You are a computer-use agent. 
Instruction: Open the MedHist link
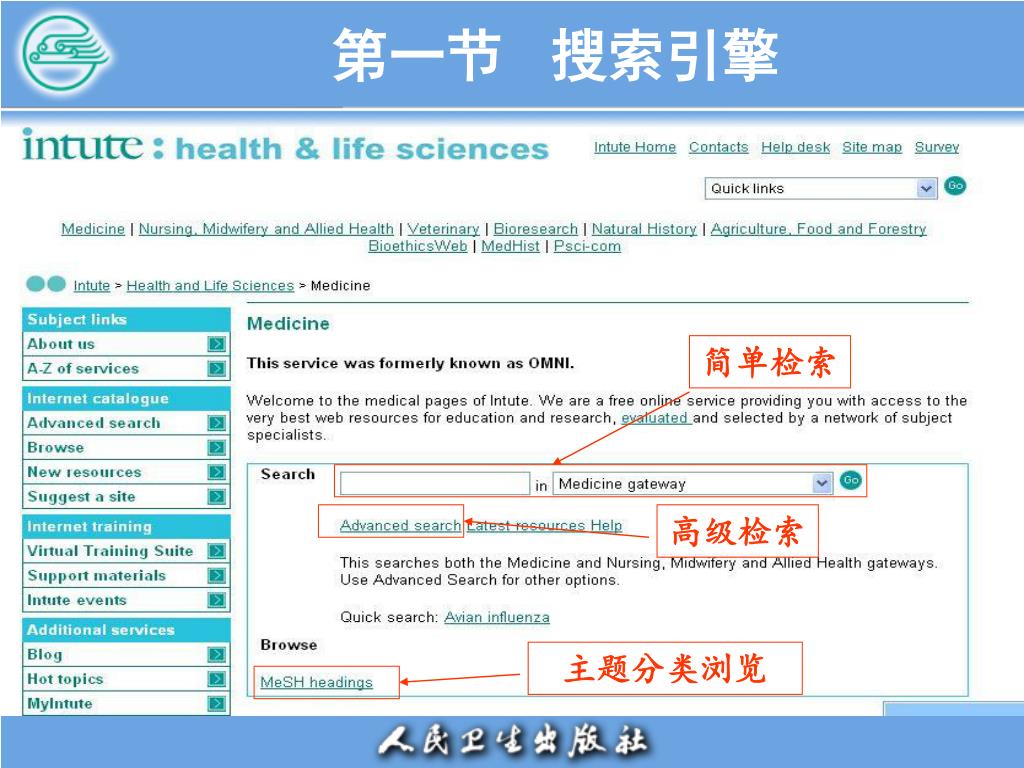click(x=511, y=246)
